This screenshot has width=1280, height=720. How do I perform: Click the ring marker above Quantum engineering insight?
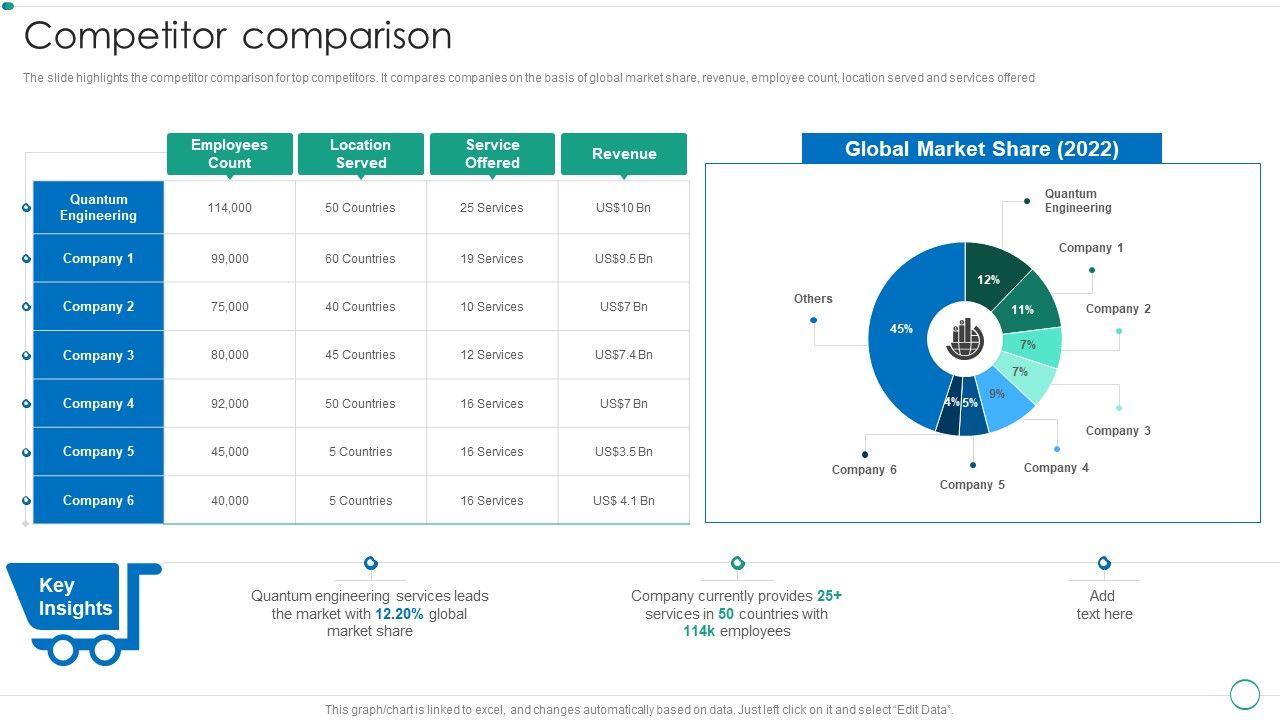click(371, 563)
